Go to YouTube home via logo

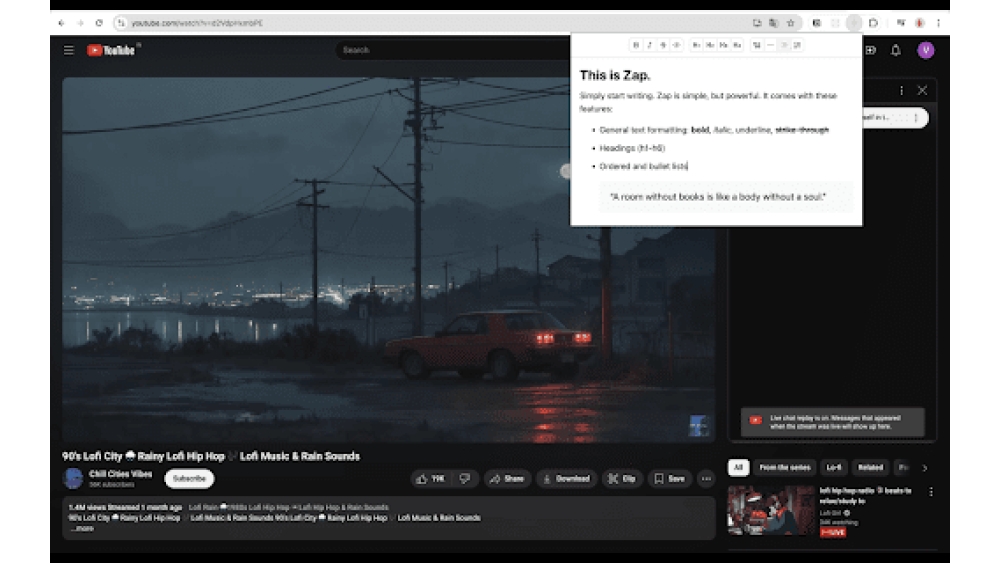click(112, 50)
